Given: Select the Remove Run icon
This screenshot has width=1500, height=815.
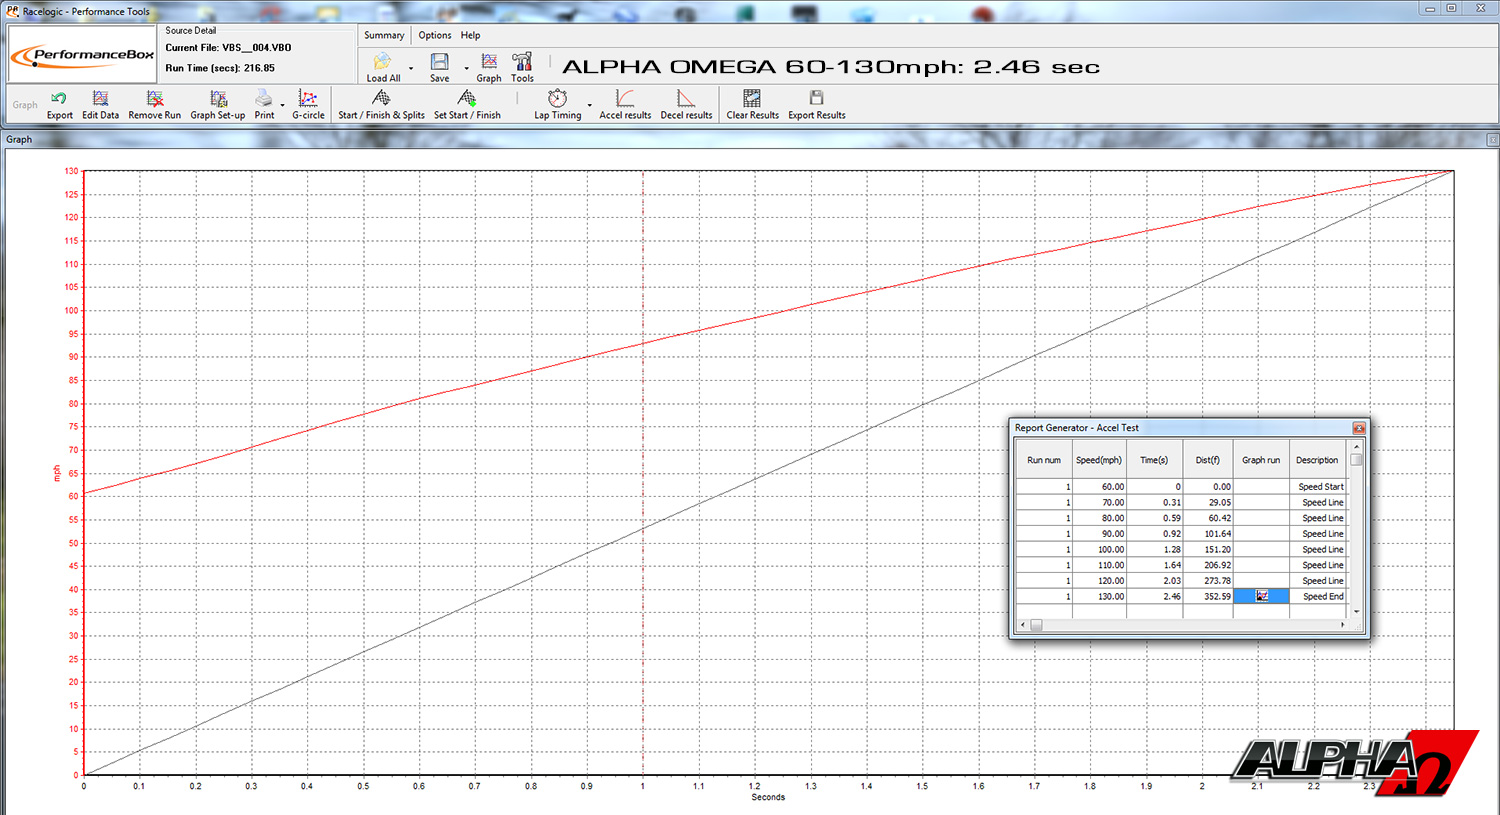Looking at the screenshot, I should (x=155, y=105).
